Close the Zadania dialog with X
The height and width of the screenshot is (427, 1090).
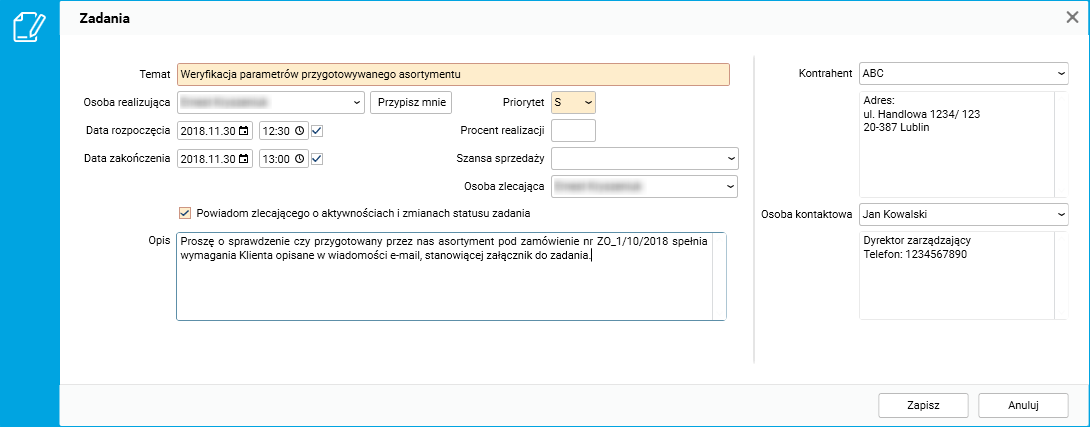pos(1072,17)
